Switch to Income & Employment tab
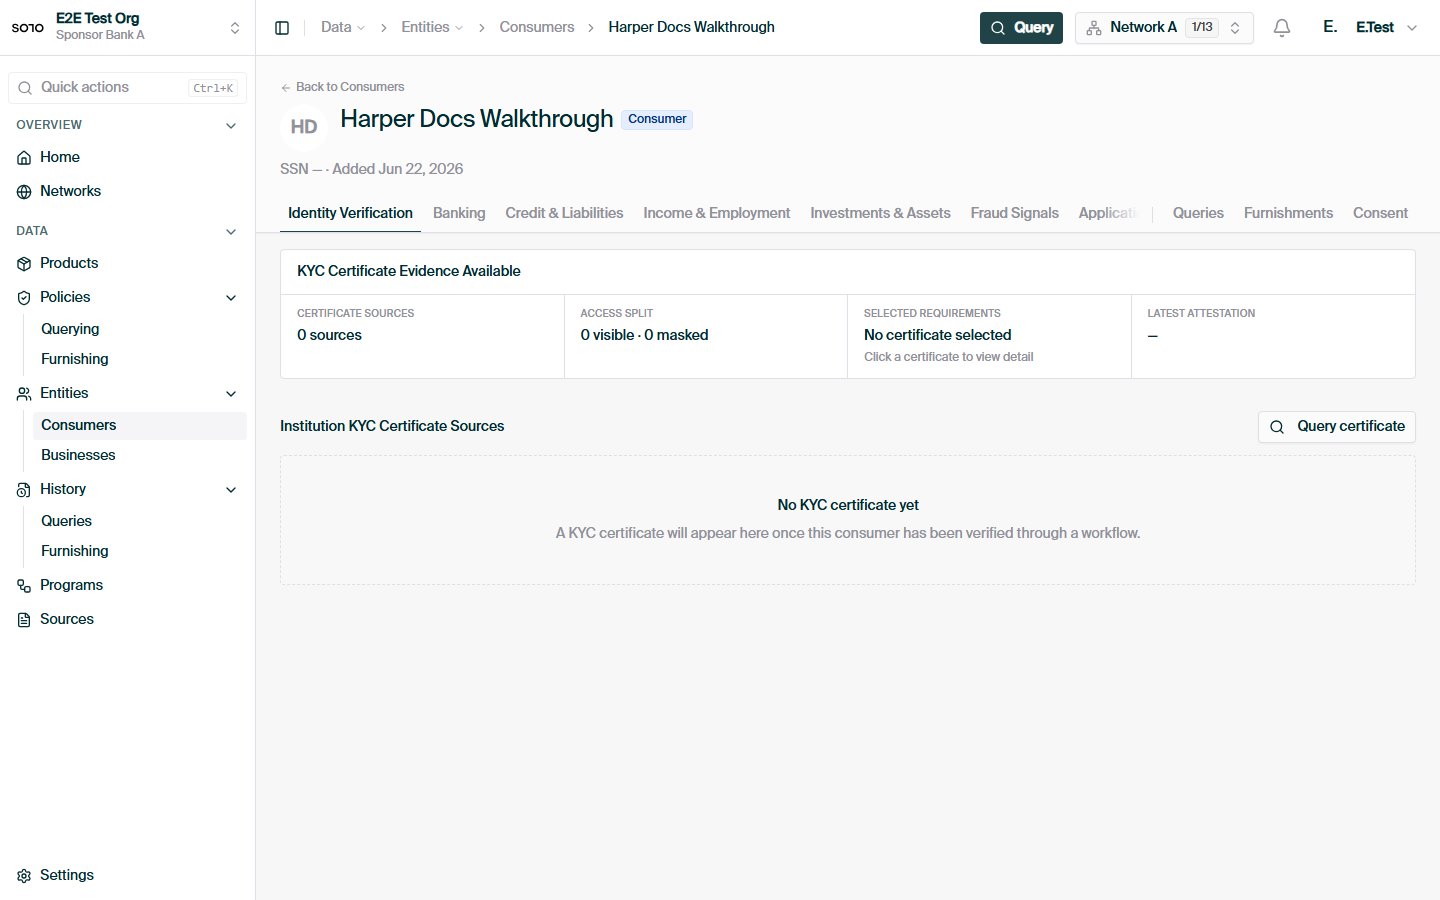This screenshot has height=900, width=1440. [x=716, y=213]
